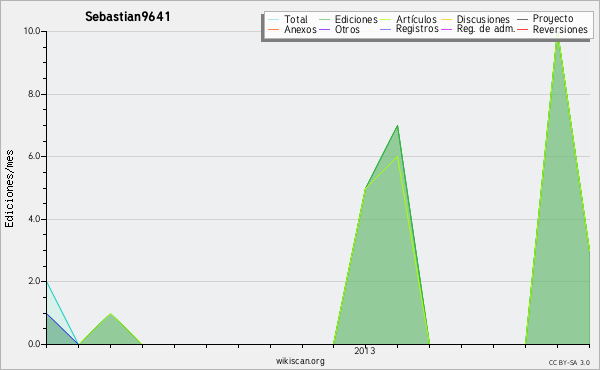Click the CC BY-SA 3.0 license text
This screenshot has width=600, height=370.
click(569, 363)
